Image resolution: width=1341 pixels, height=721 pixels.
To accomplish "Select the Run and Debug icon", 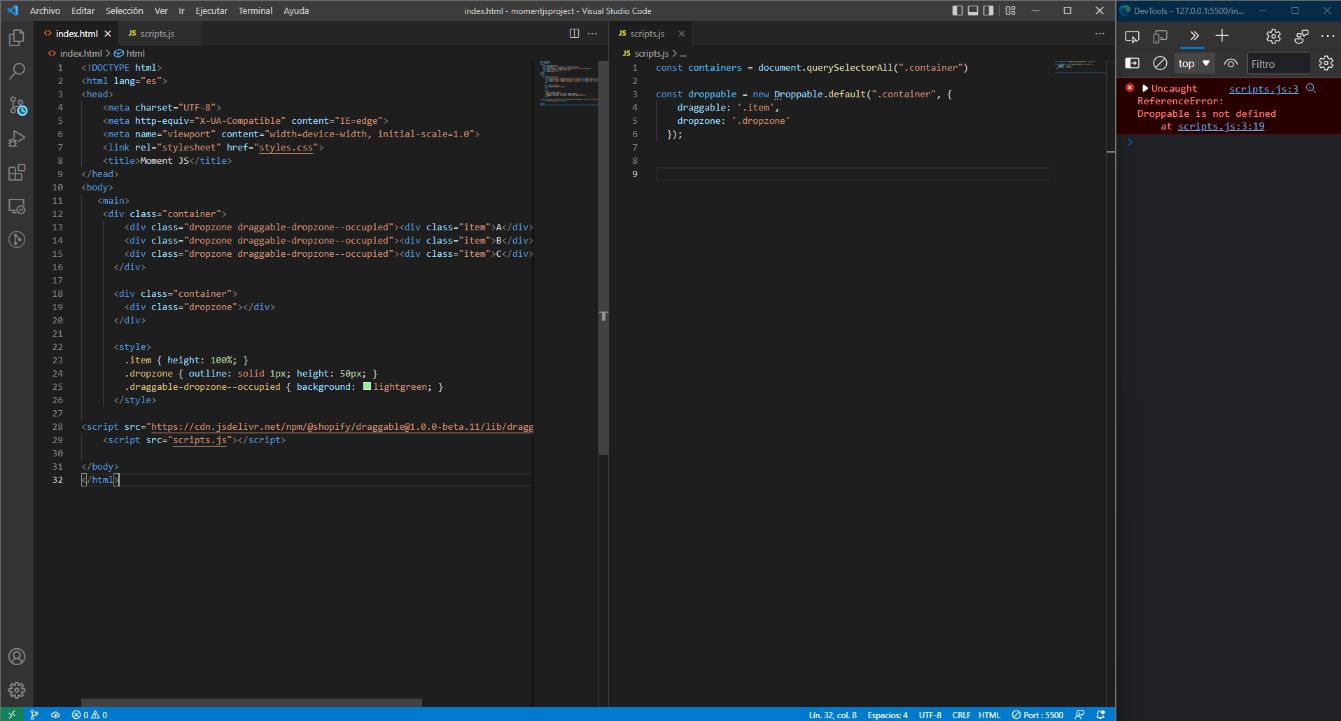I will coord(16,139).
